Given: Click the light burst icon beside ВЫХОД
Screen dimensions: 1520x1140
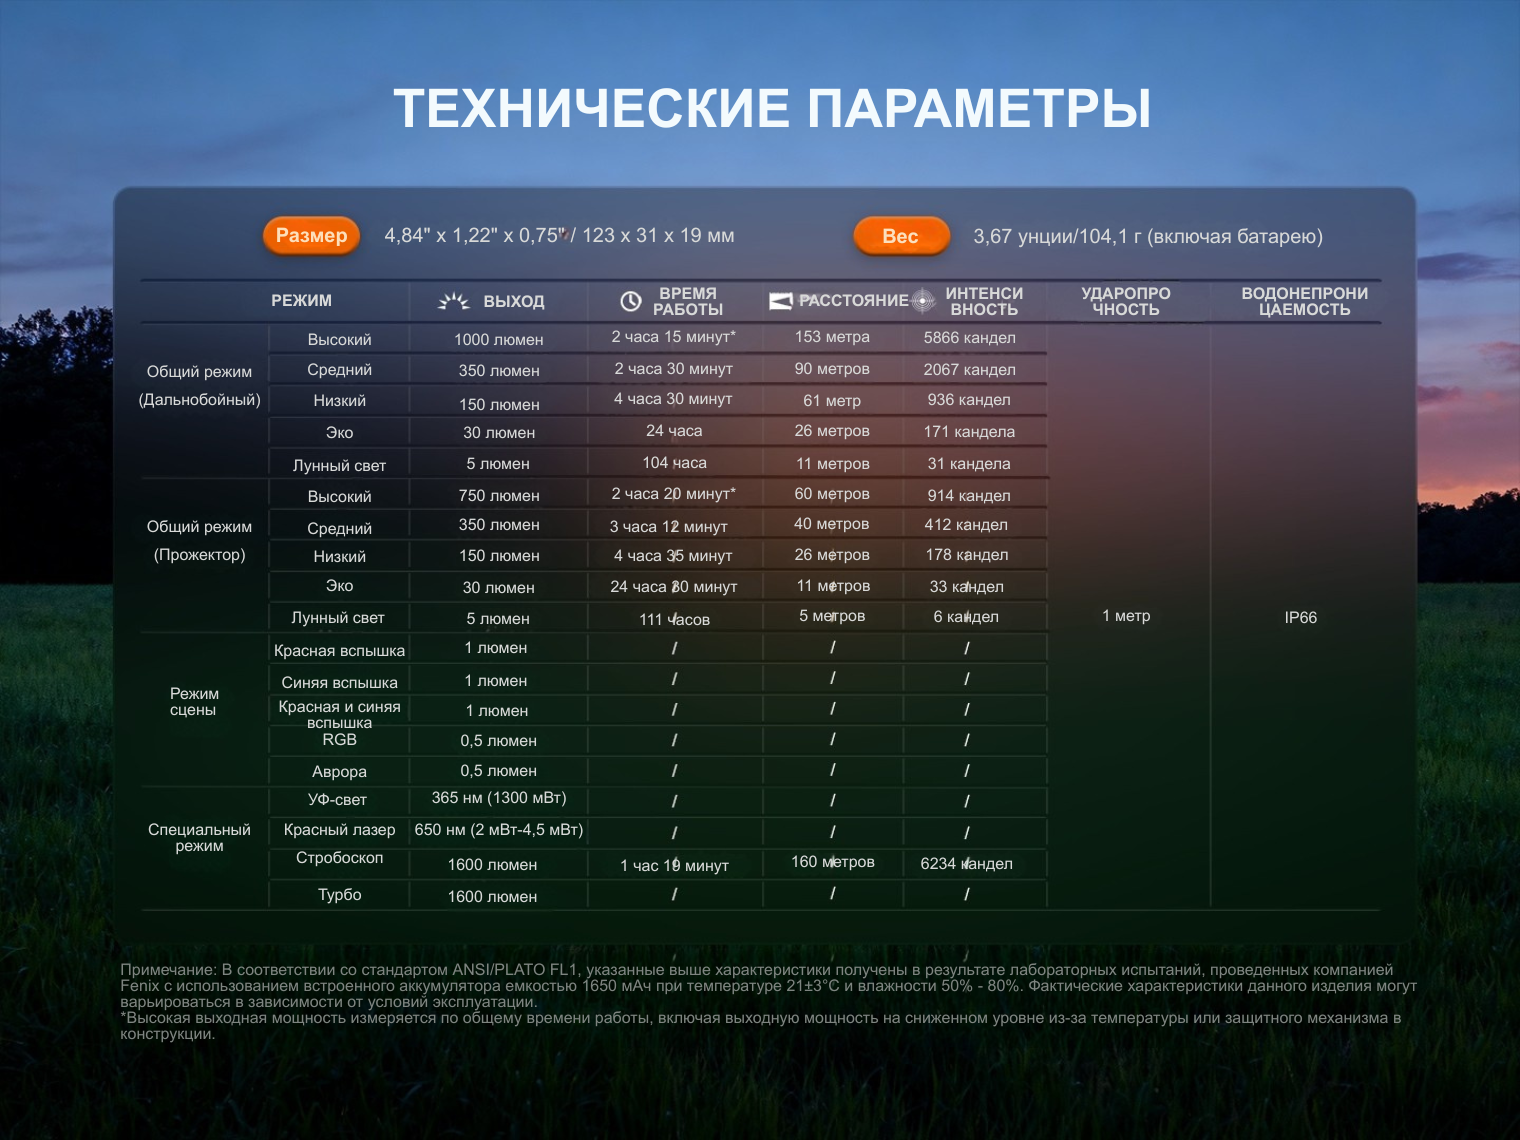Looking at the screenshot, I should [x=454, y=301].
